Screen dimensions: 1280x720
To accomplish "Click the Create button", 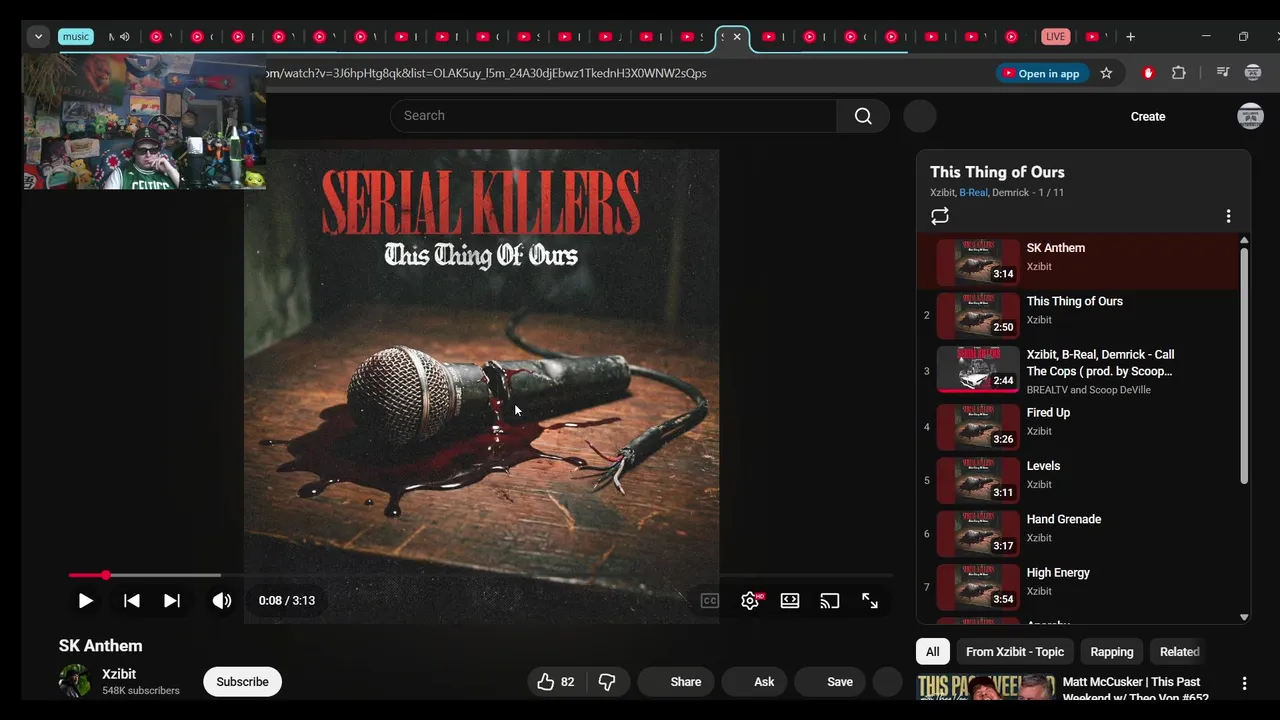I will [x=1148, y=117].
